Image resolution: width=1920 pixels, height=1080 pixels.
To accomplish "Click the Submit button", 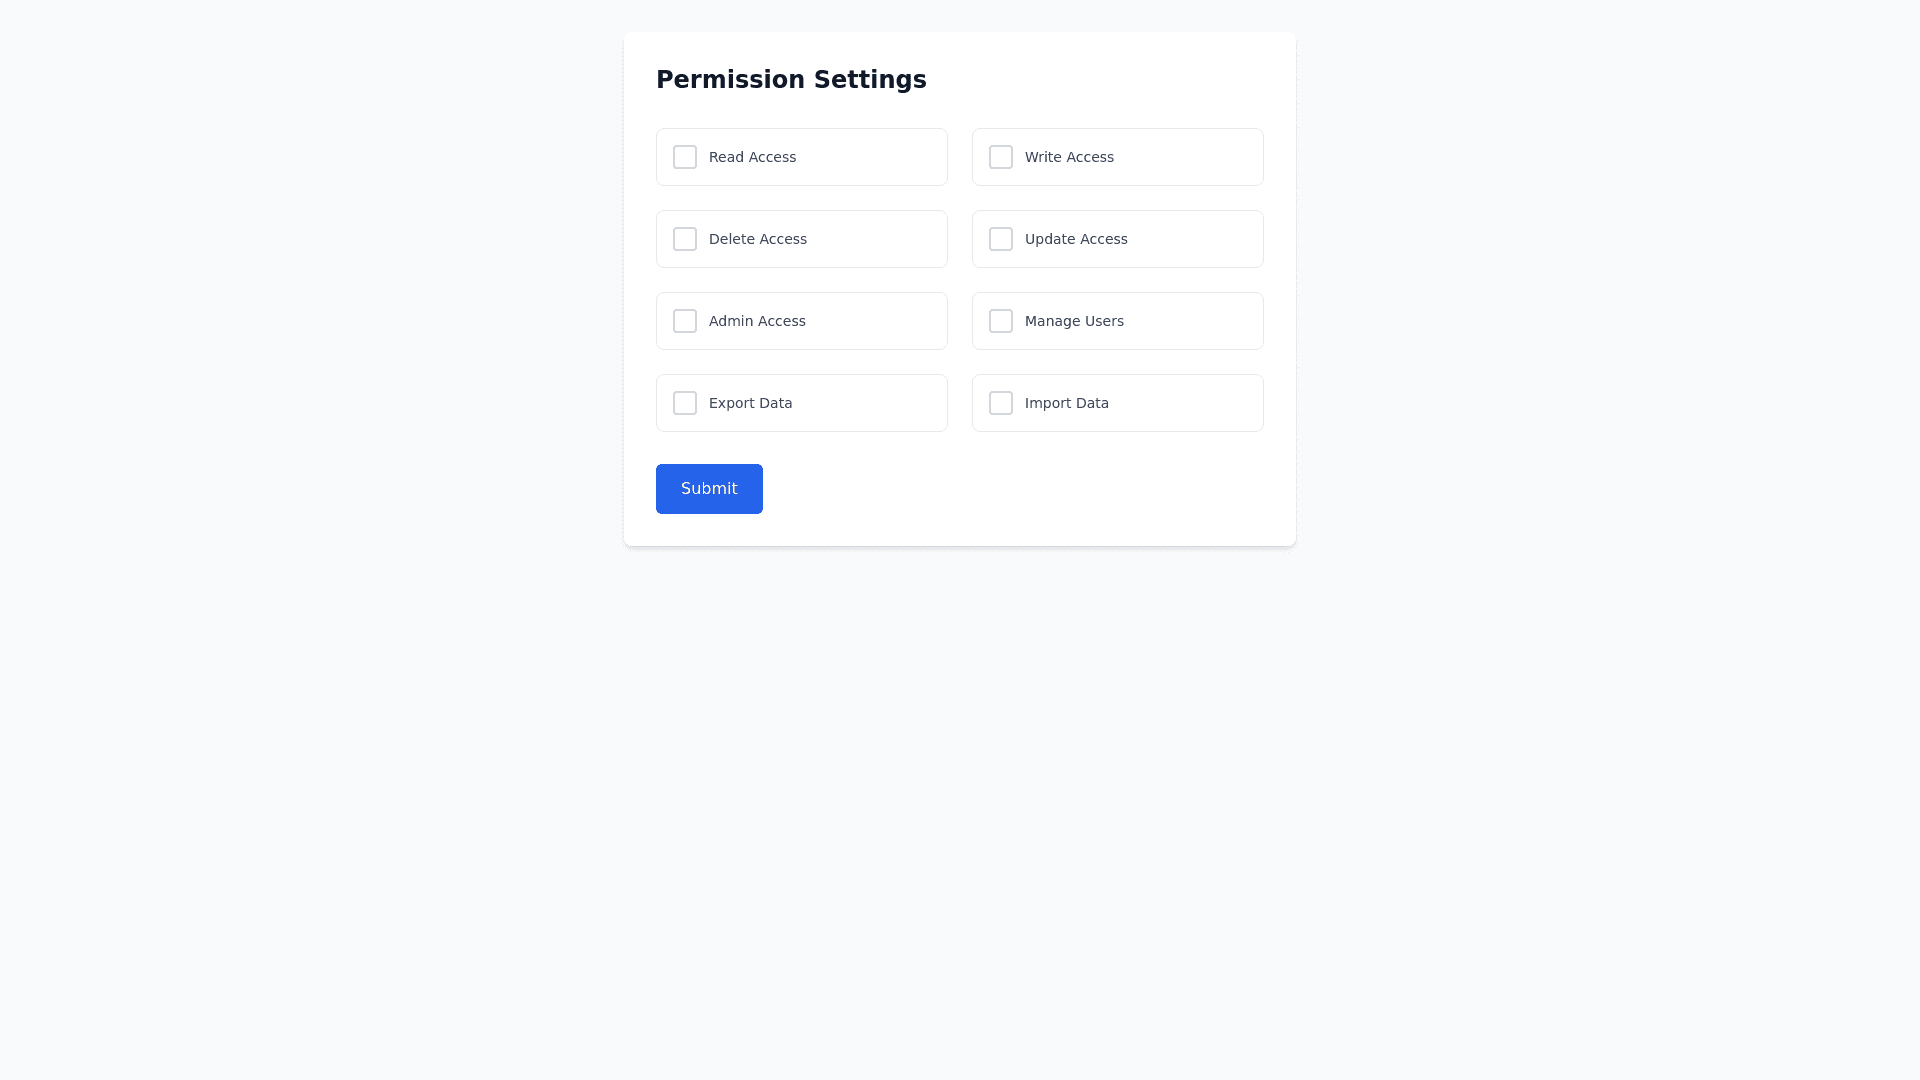I will point(709,489).
